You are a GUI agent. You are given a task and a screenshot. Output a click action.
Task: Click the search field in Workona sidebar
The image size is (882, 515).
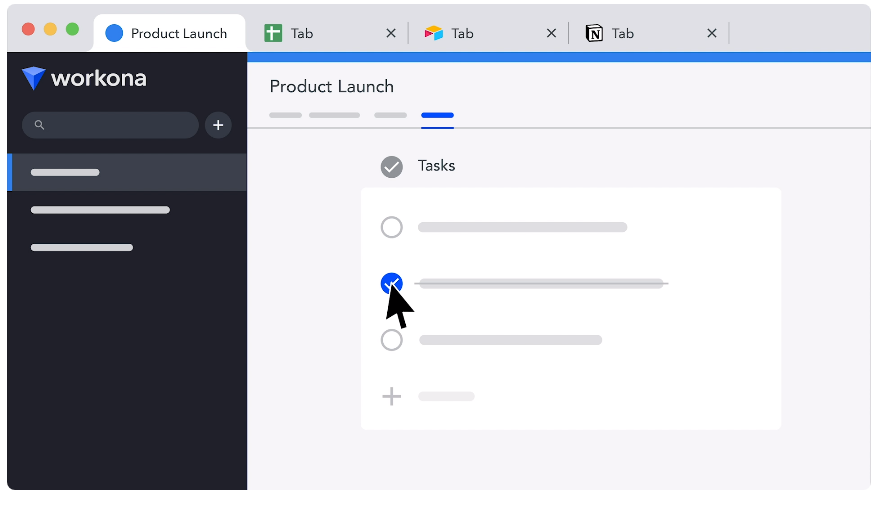(x=110, y=125)
